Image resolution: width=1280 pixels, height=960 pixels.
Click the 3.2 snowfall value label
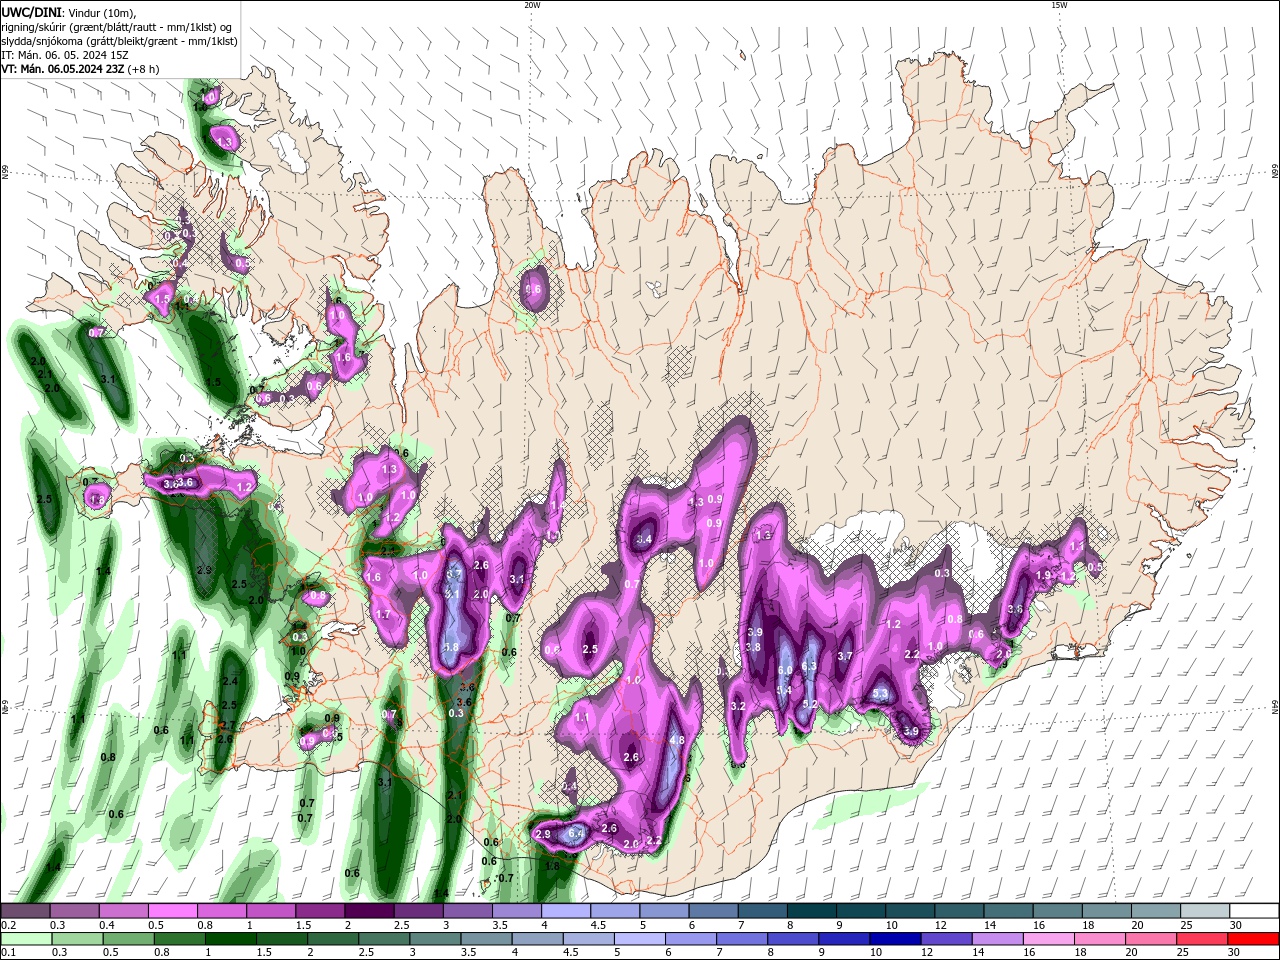coord(739,707)
